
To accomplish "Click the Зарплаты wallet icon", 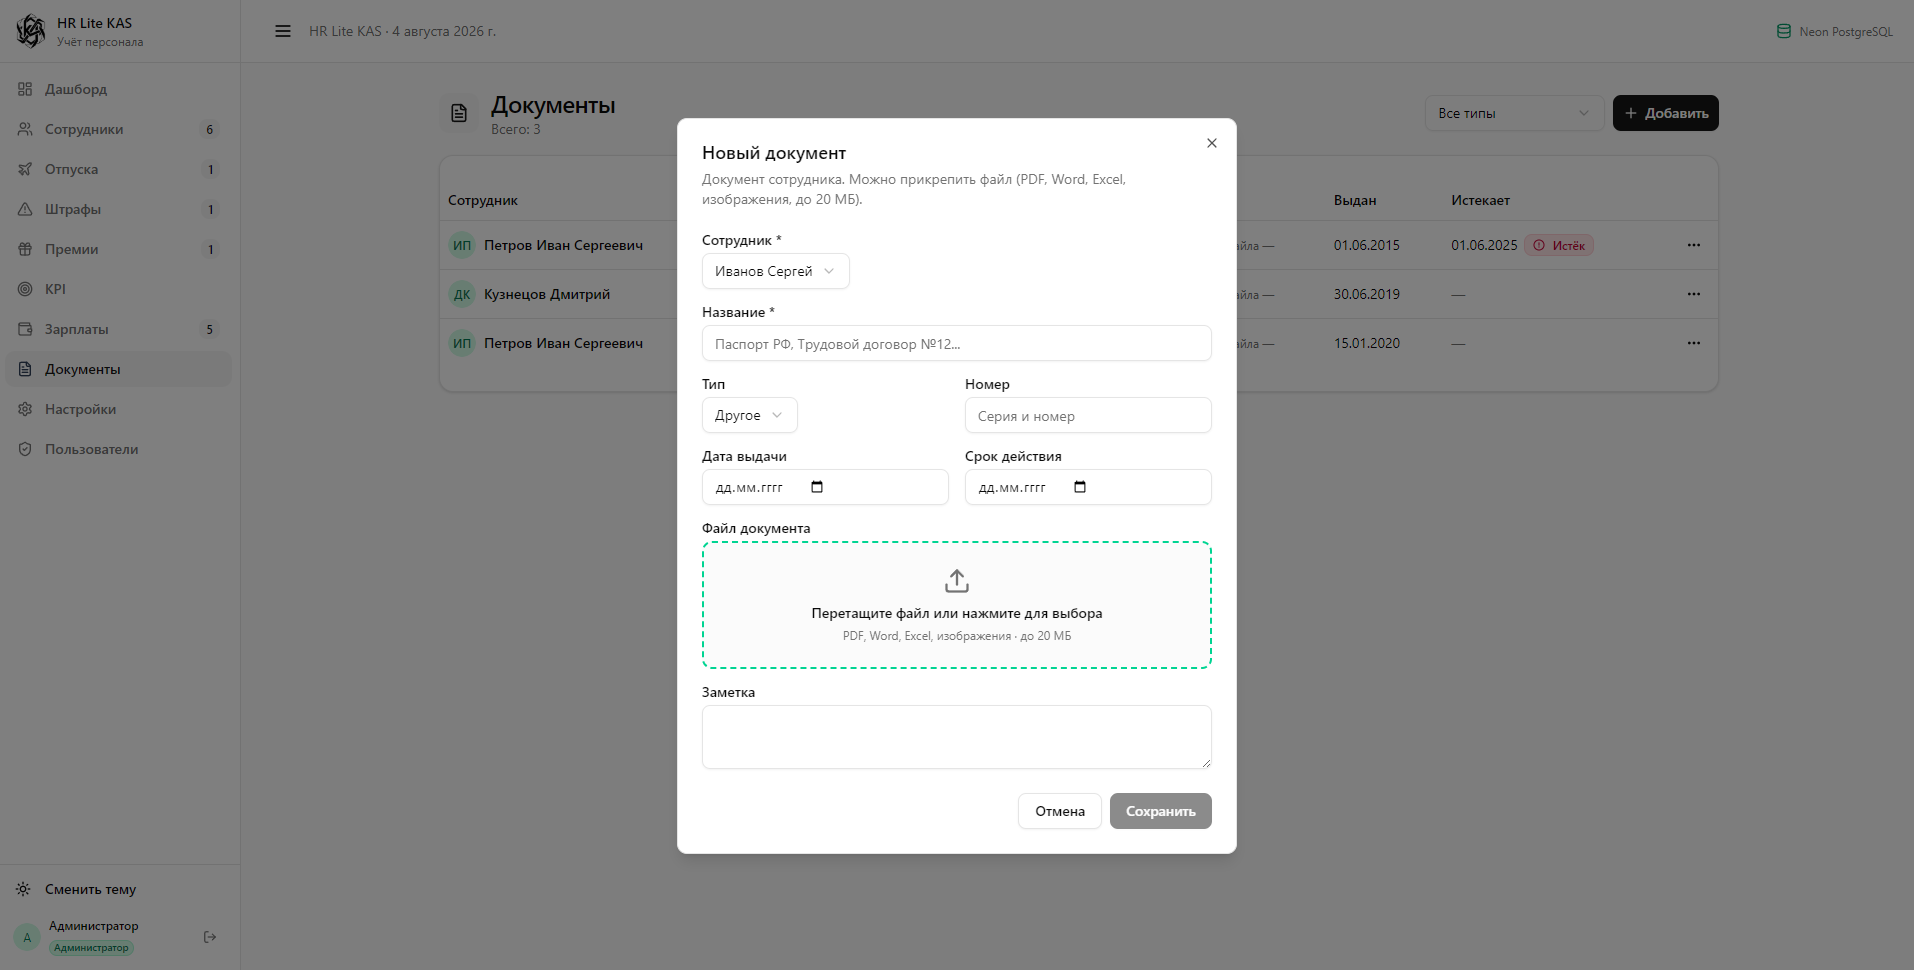I will click(x=25, y=329).
